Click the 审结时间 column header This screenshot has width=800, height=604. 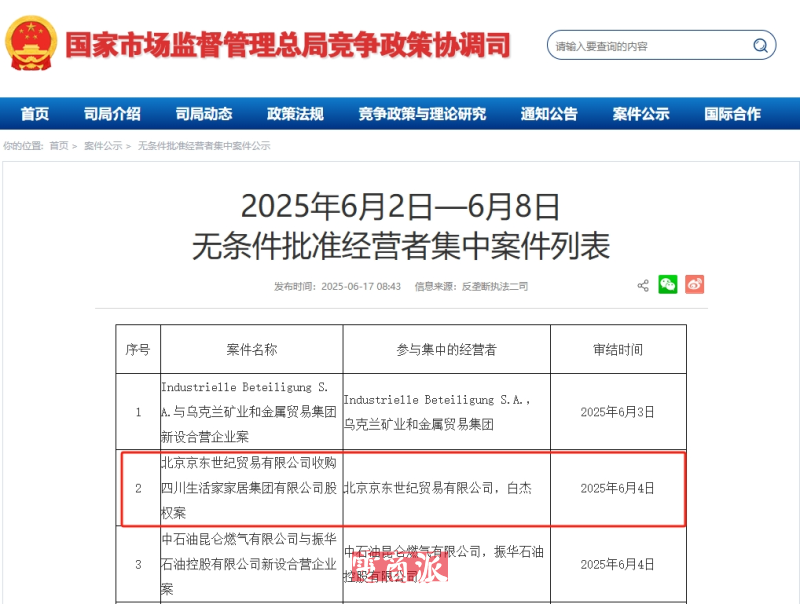coord(618,349)
